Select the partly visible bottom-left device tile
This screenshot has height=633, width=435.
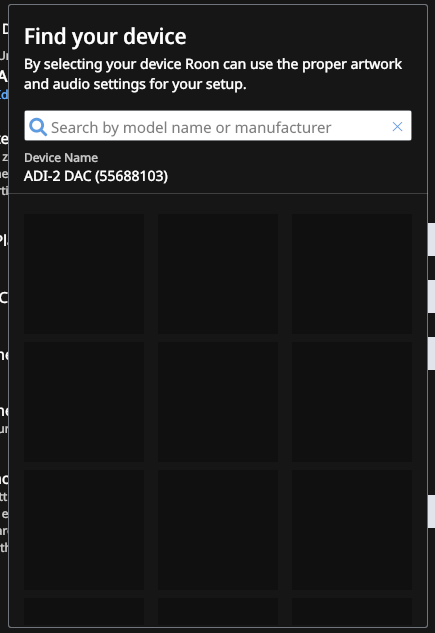[84, 612]
